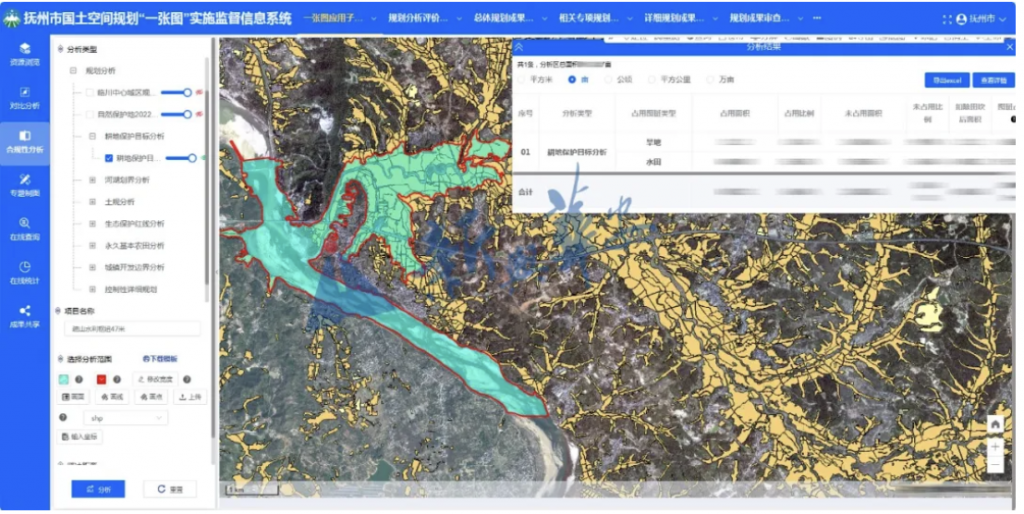The width and height of the screenshot is (1024, 514).
Task: Click the fullscreen icon in top bar
Action: [x=947, y=19]
